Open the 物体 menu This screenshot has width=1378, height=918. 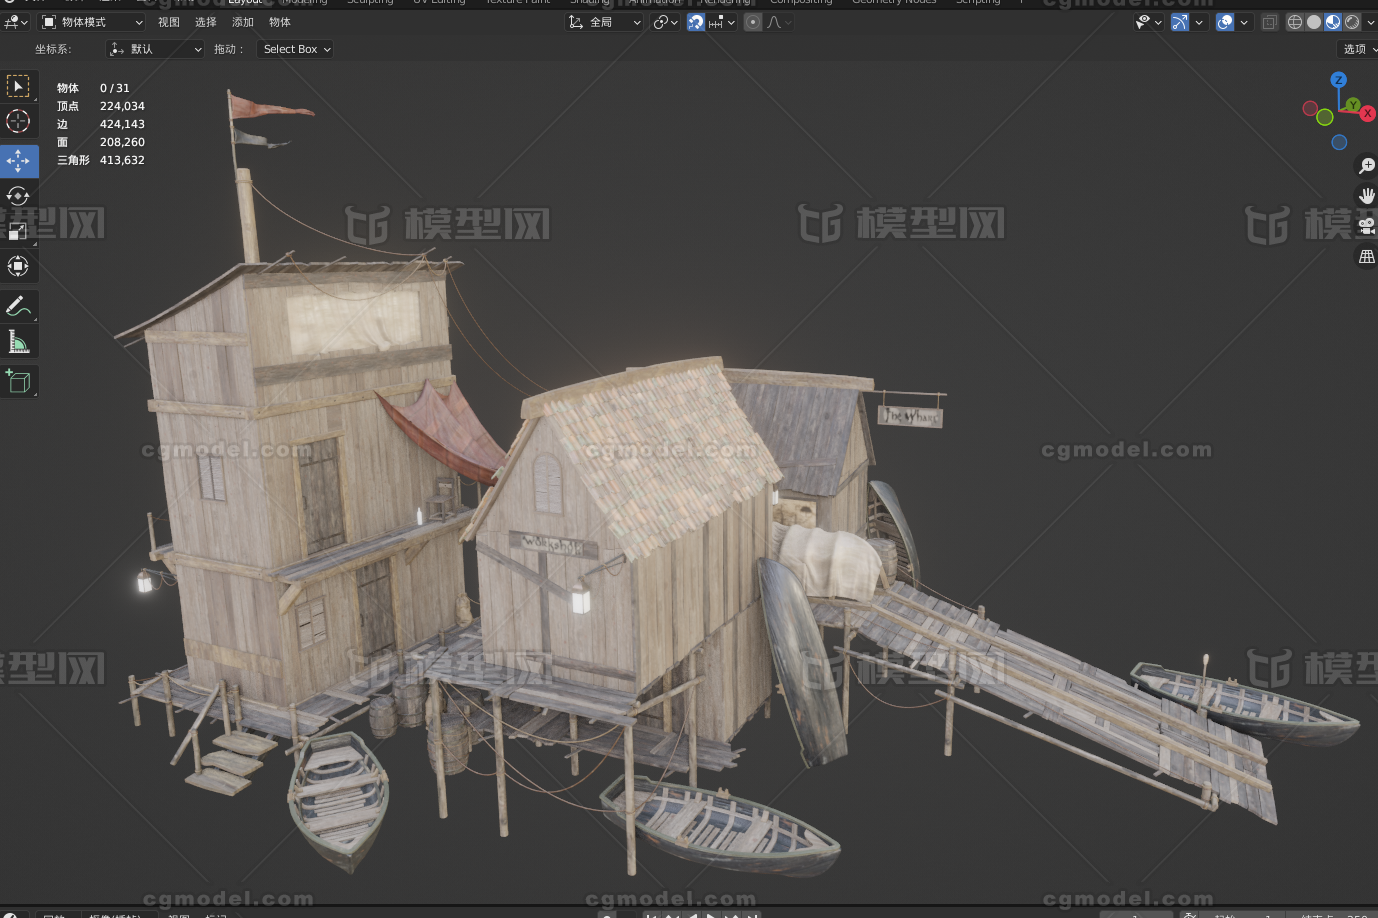pos(280,22)
